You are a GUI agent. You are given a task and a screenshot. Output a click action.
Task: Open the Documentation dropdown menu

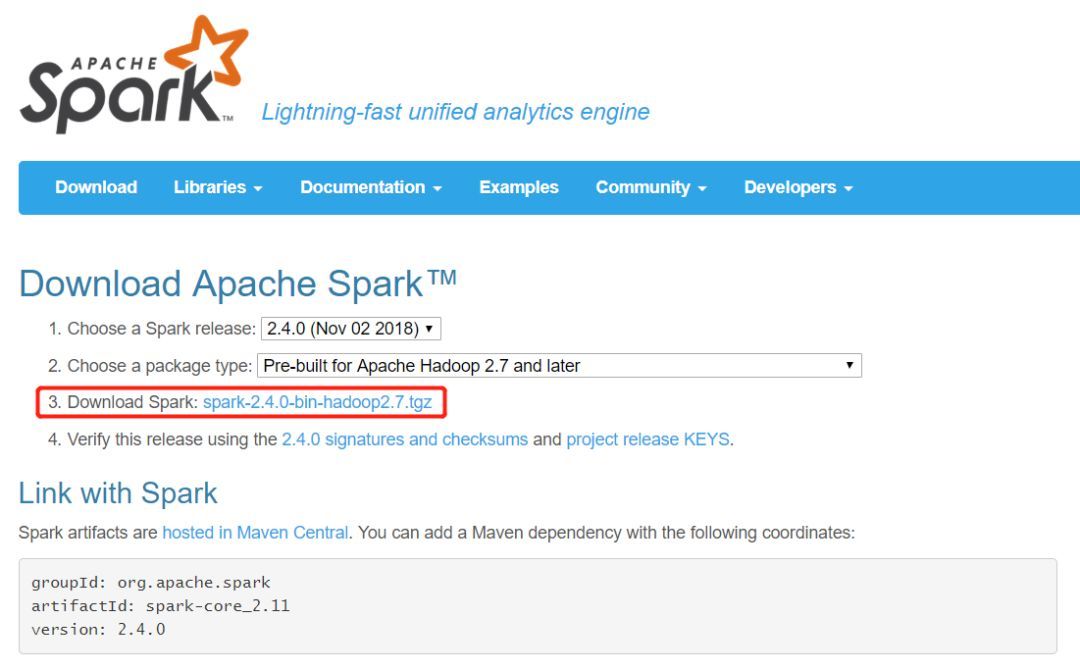click(x=371, y=187)
